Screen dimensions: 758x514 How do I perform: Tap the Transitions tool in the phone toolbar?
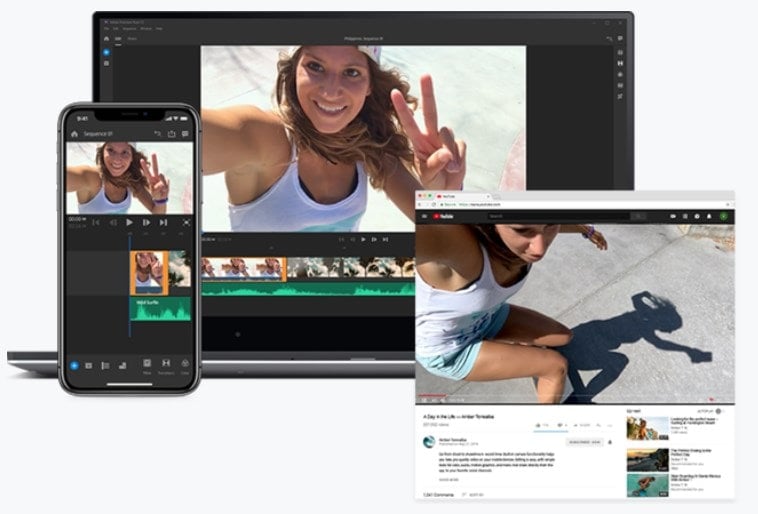[166, 366]
